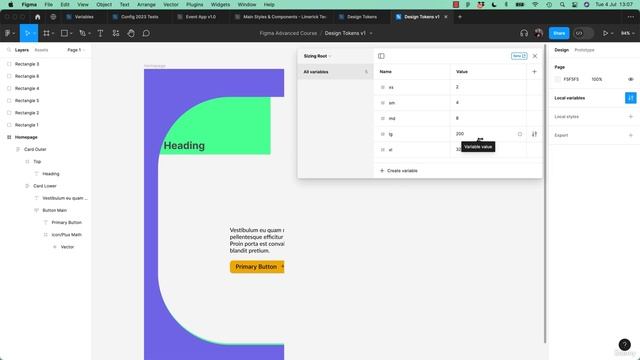The image size is (640, 360).
Task: Select the Card Outer layer
Action: 35,149
